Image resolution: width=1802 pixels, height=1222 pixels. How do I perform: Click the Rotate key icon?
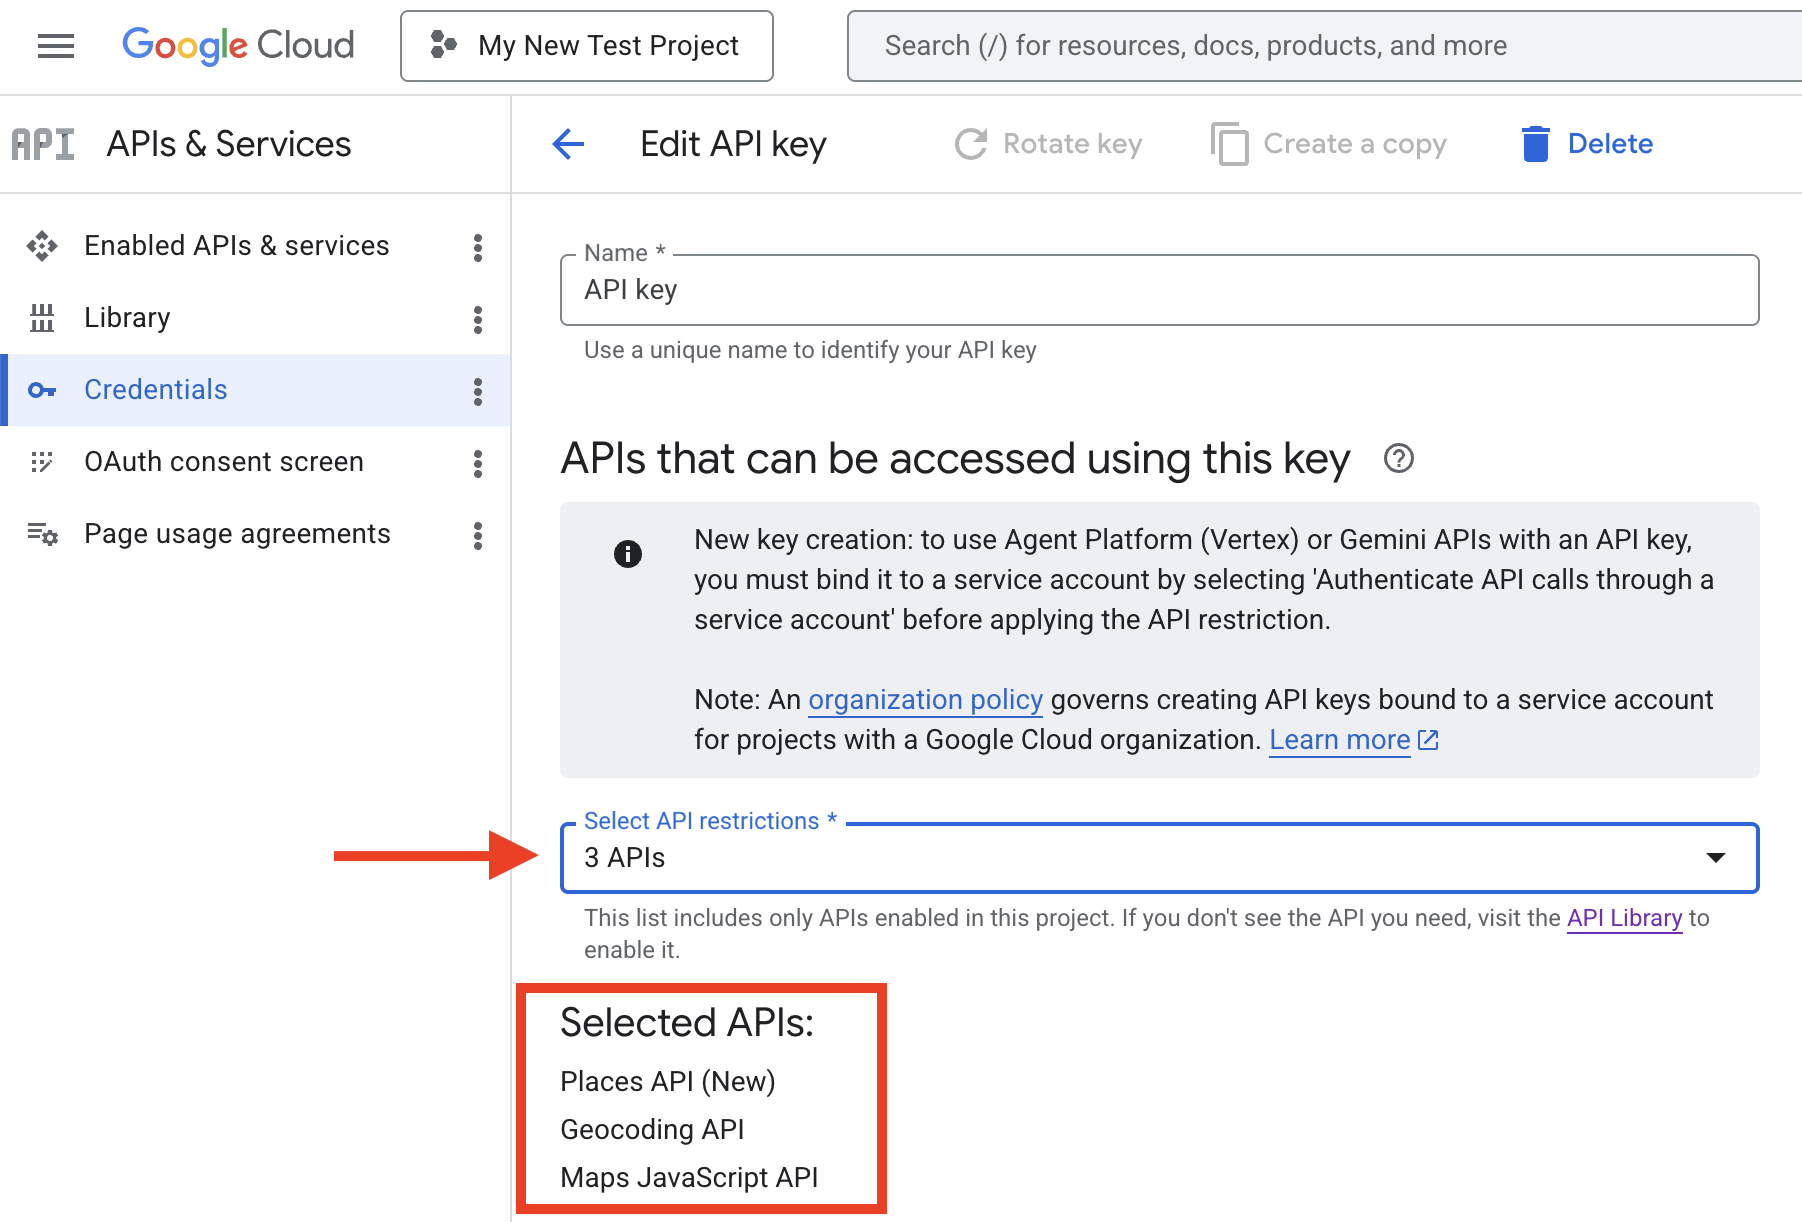(x=970, y=144)
